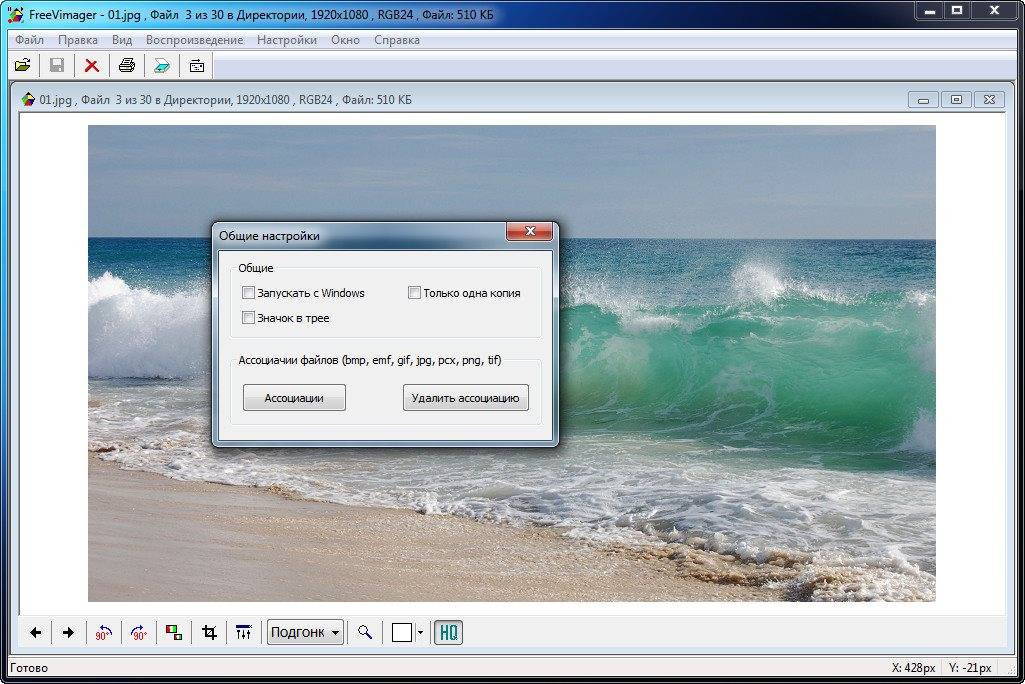This screenshot has height=684, width=1025.
Task: Click the FreeVimager app icon in title bar
Action: click(x=16, y=14)
